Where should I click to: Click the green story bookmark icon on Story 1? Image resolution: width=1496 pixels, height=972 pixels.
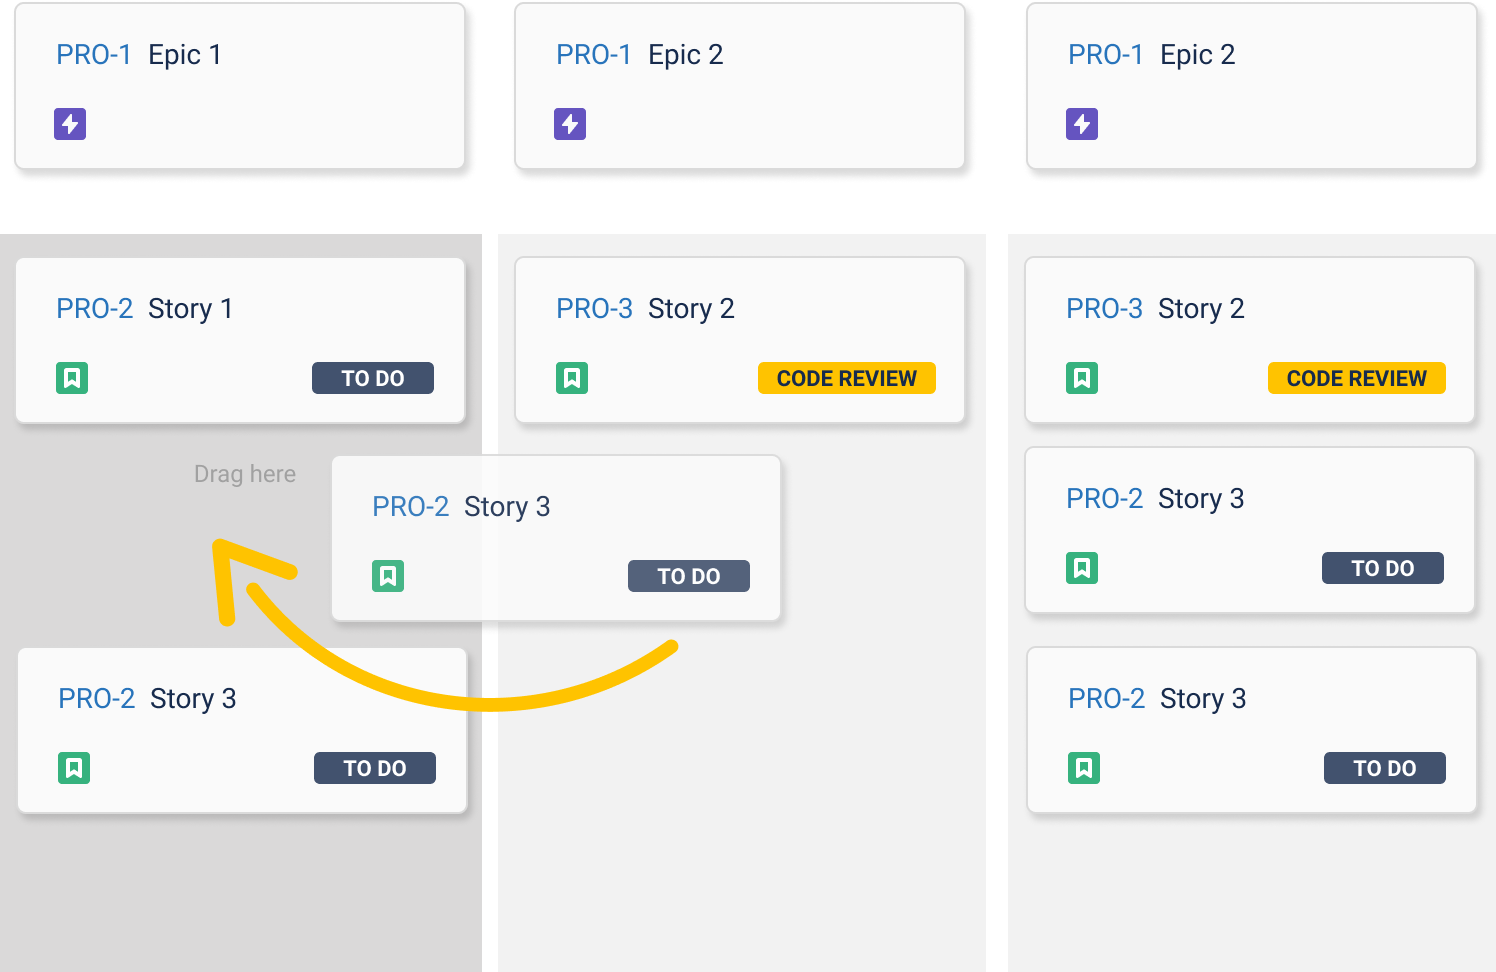click(72, 378)
